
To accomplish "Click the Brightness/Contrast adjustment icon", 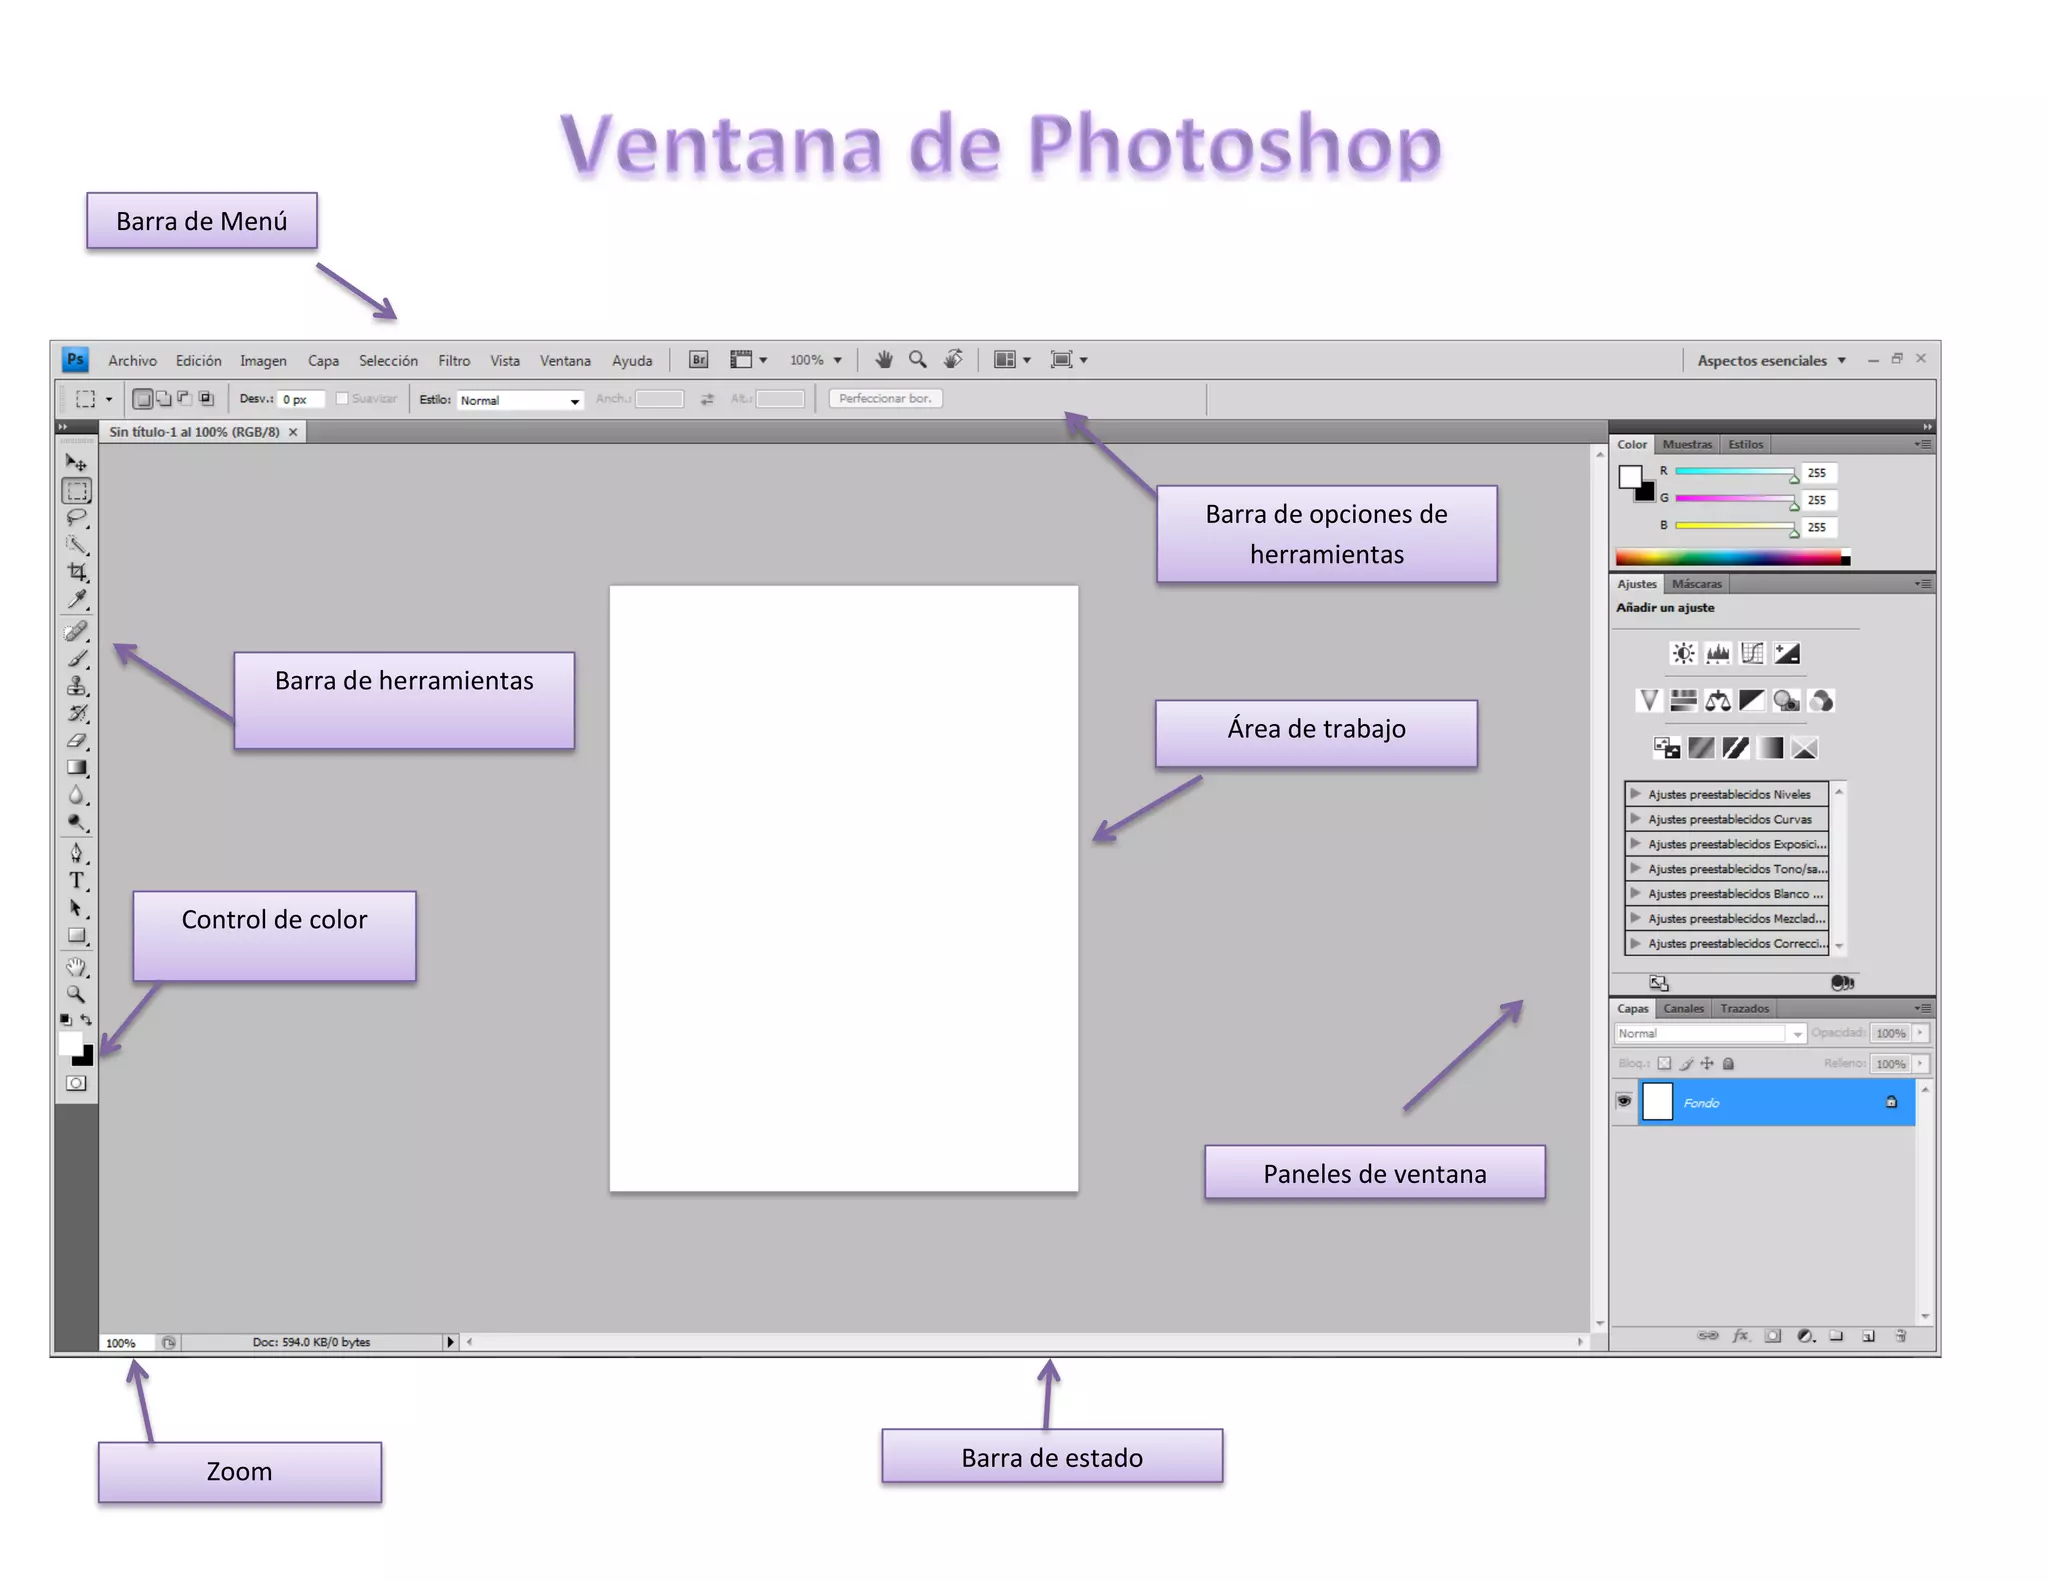I will click(1683, 654).
